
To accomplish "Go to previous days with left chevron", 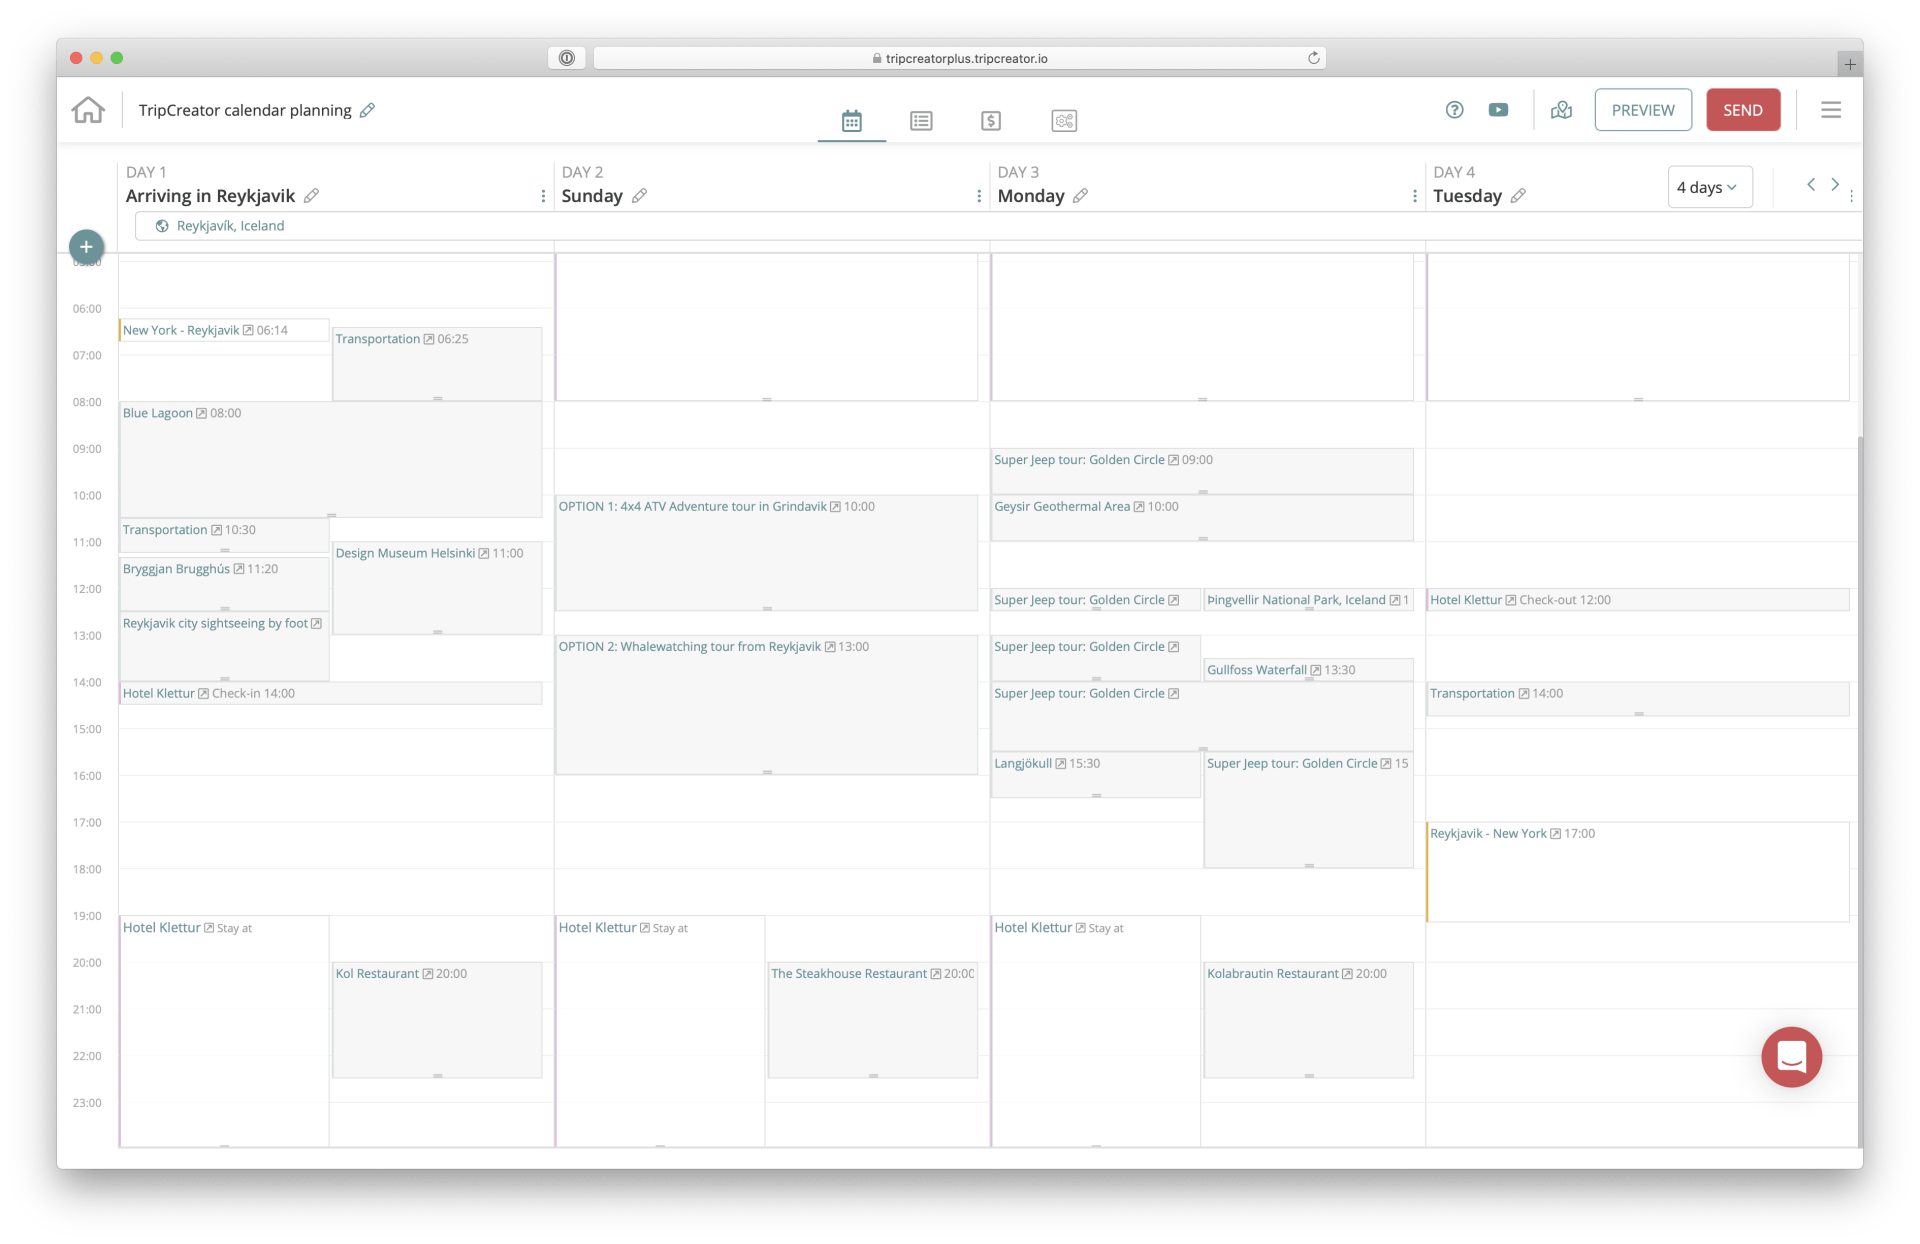I will (x=1810, y=184).
